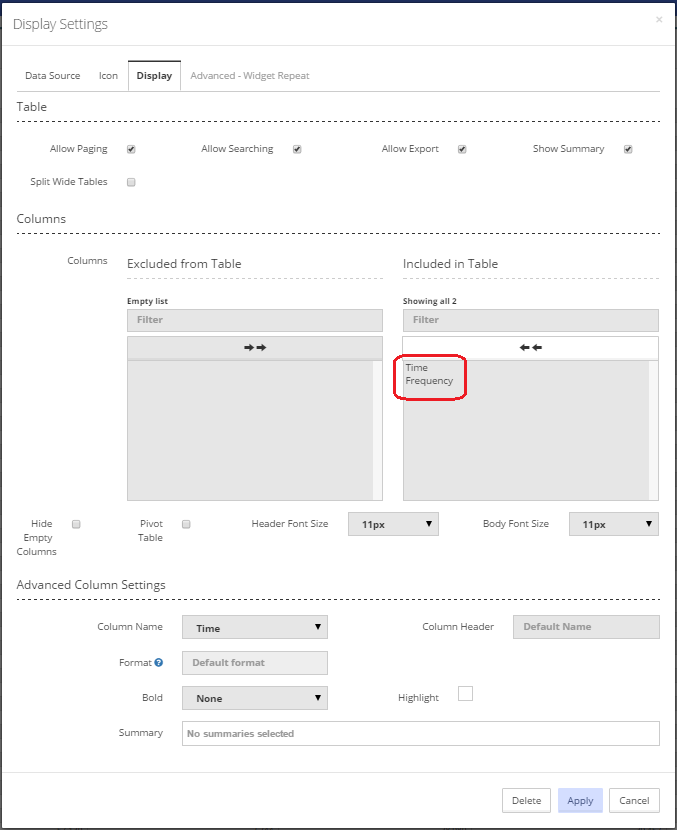Click the Included list scrollbar
677x830 pixels.
point(654,430)
